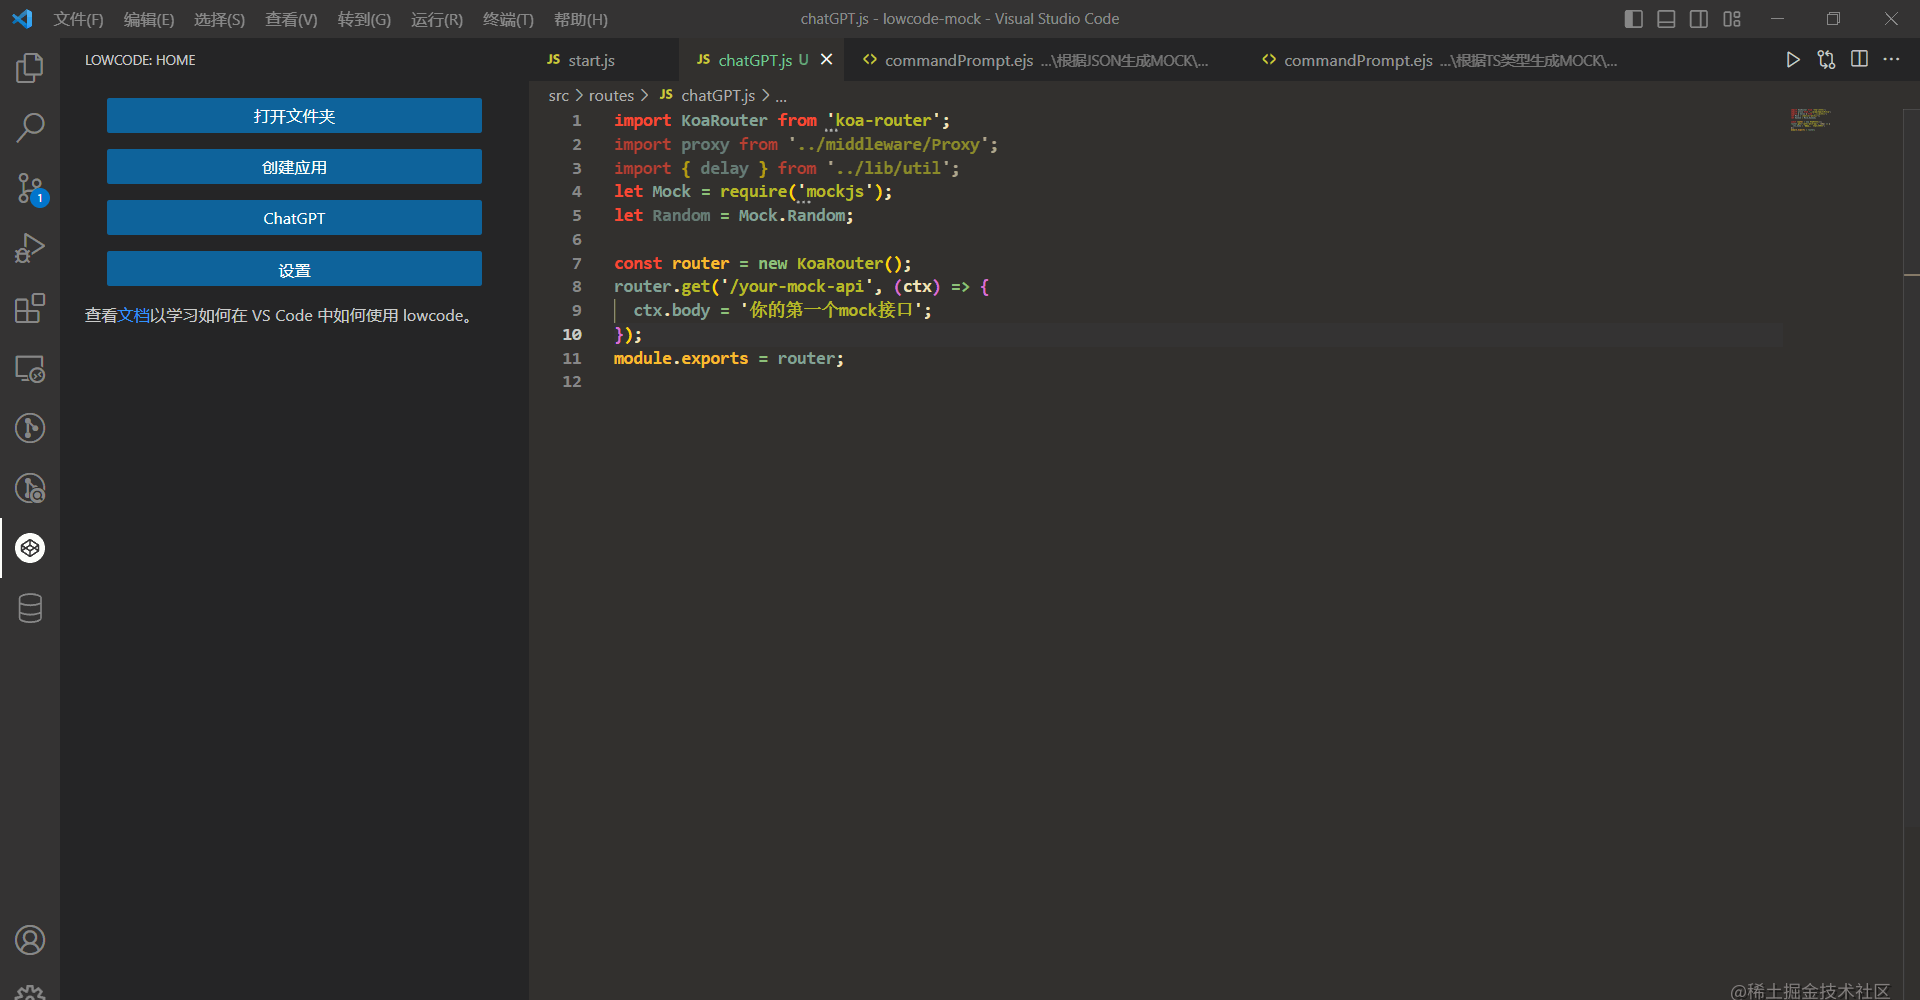Open Source Control view with badge

click(30, 188)
